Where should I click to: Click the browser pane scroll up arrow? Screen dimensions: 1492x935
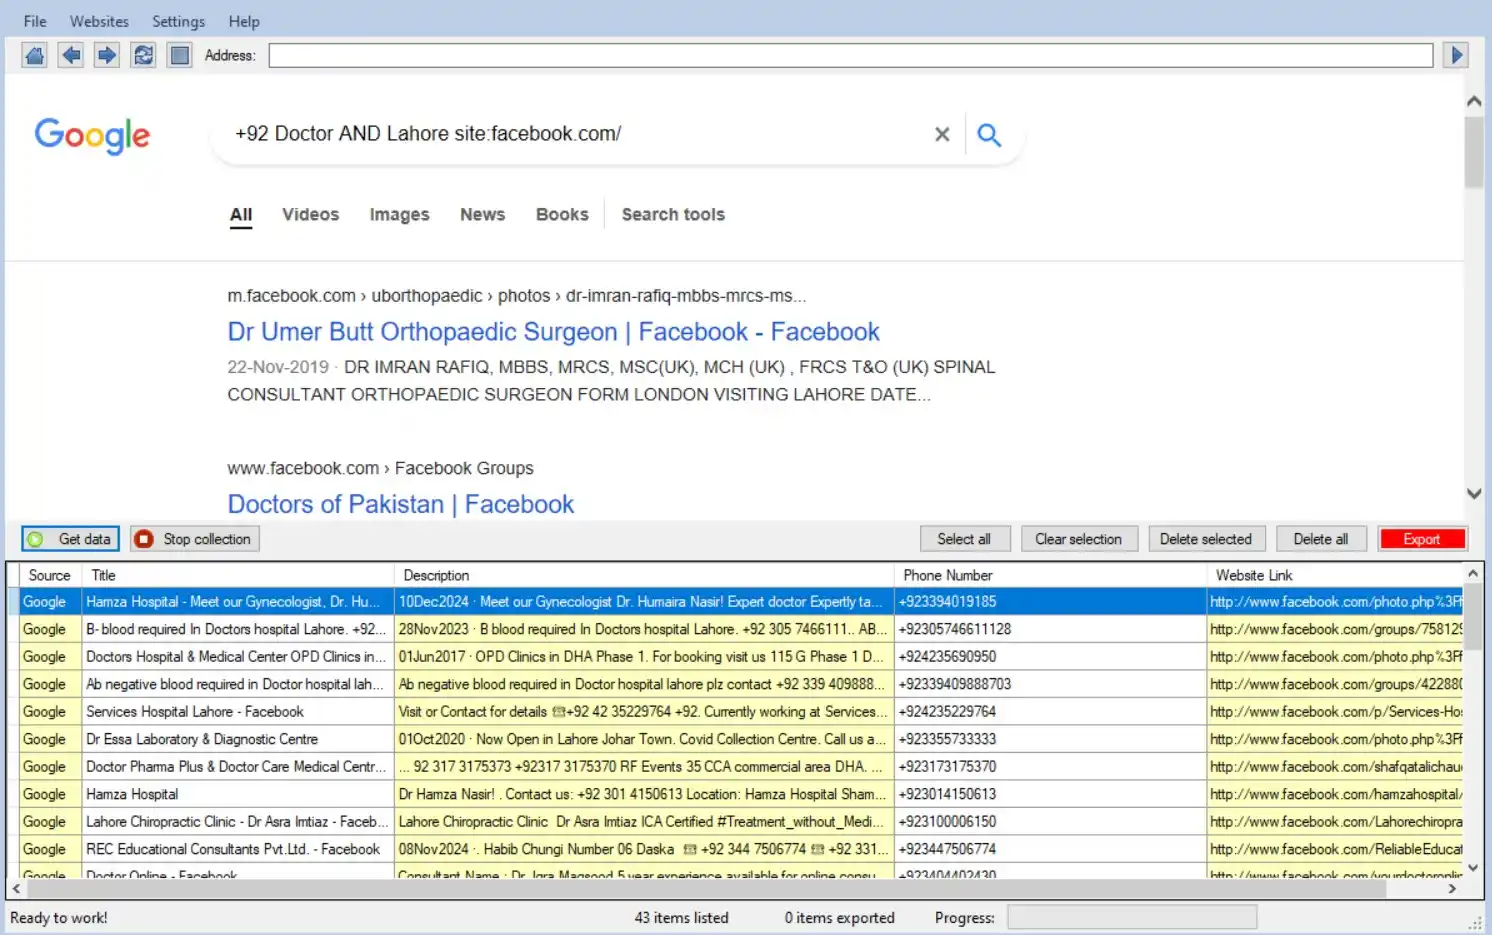[x=1474, y=101]
